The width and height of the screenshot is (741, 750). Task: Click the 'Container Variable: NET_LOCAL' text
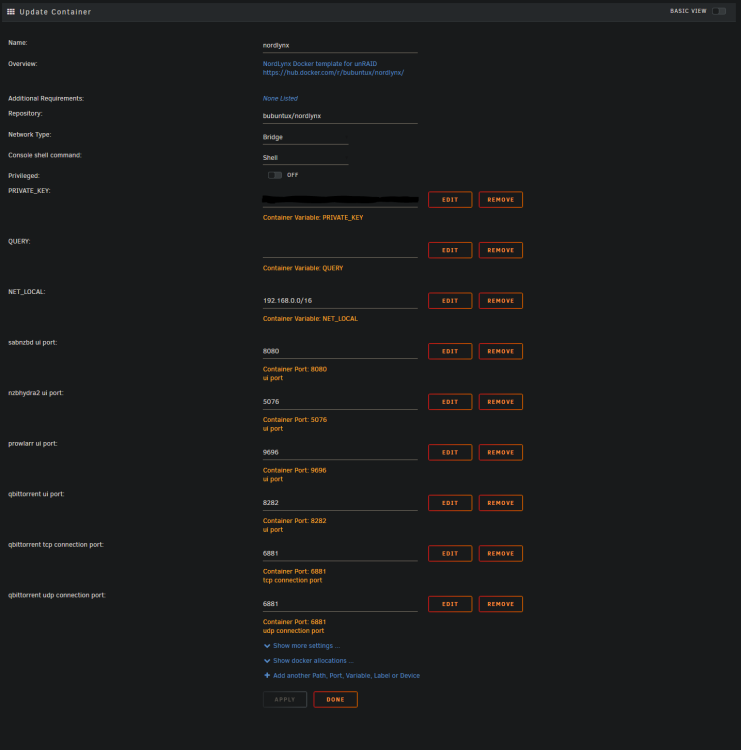pos(310,319)
